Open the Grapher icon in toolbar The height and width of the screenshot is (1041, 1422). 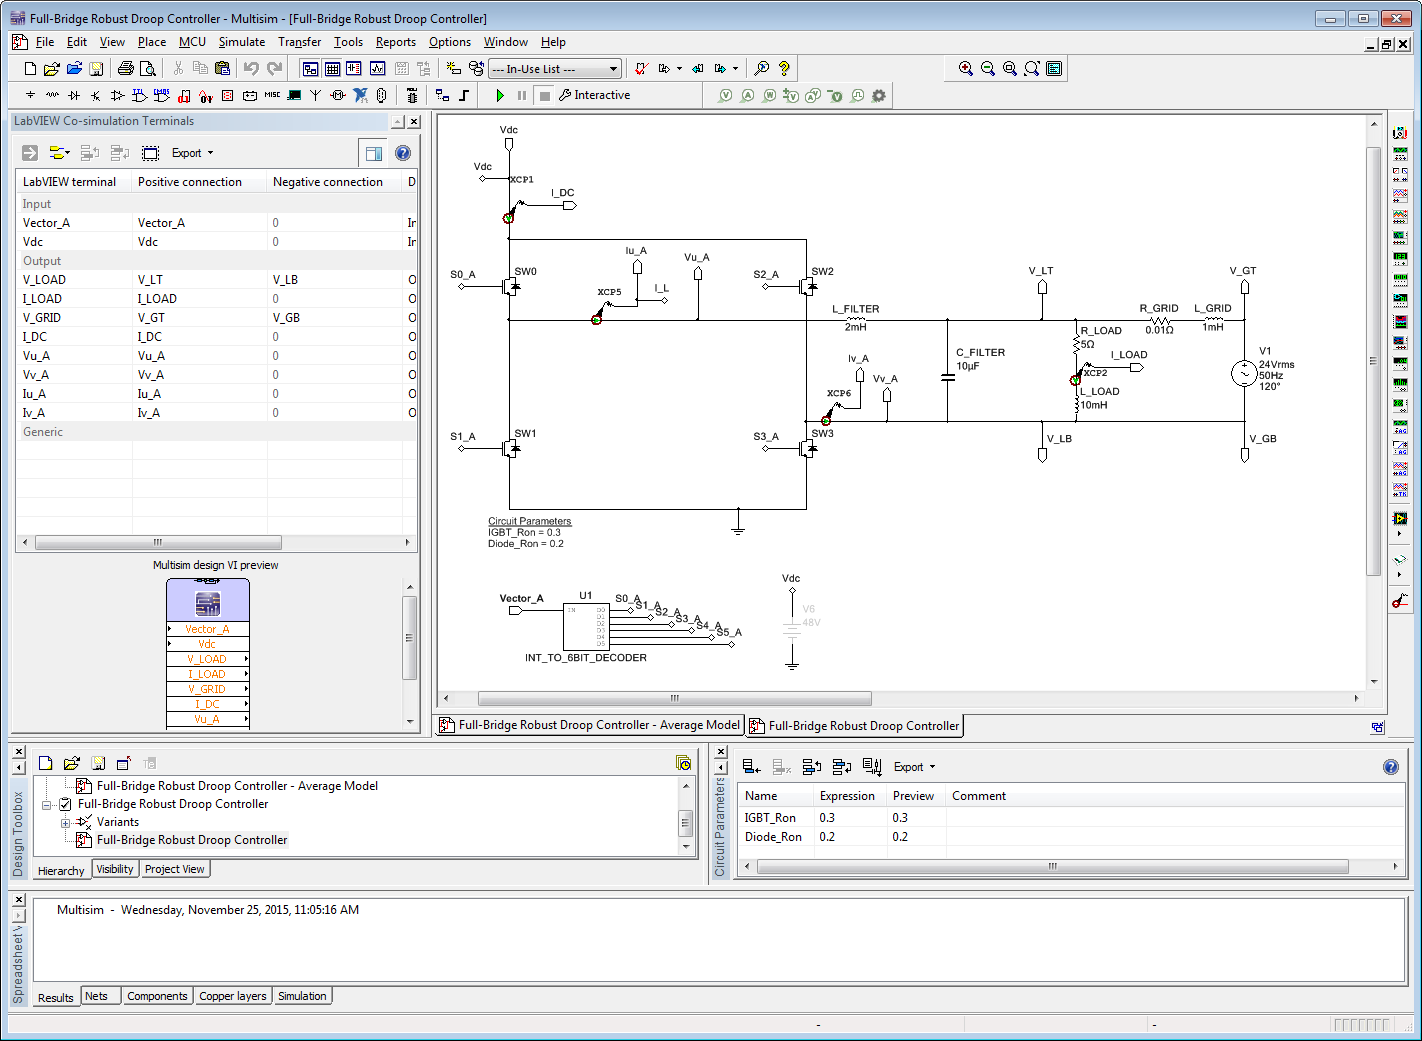pos(377,69)
